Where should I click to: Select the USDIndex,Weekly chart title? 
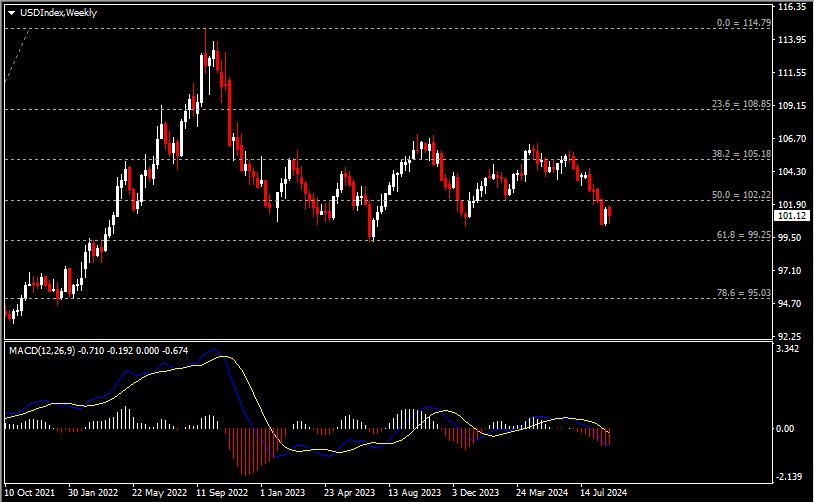[58, 12]
